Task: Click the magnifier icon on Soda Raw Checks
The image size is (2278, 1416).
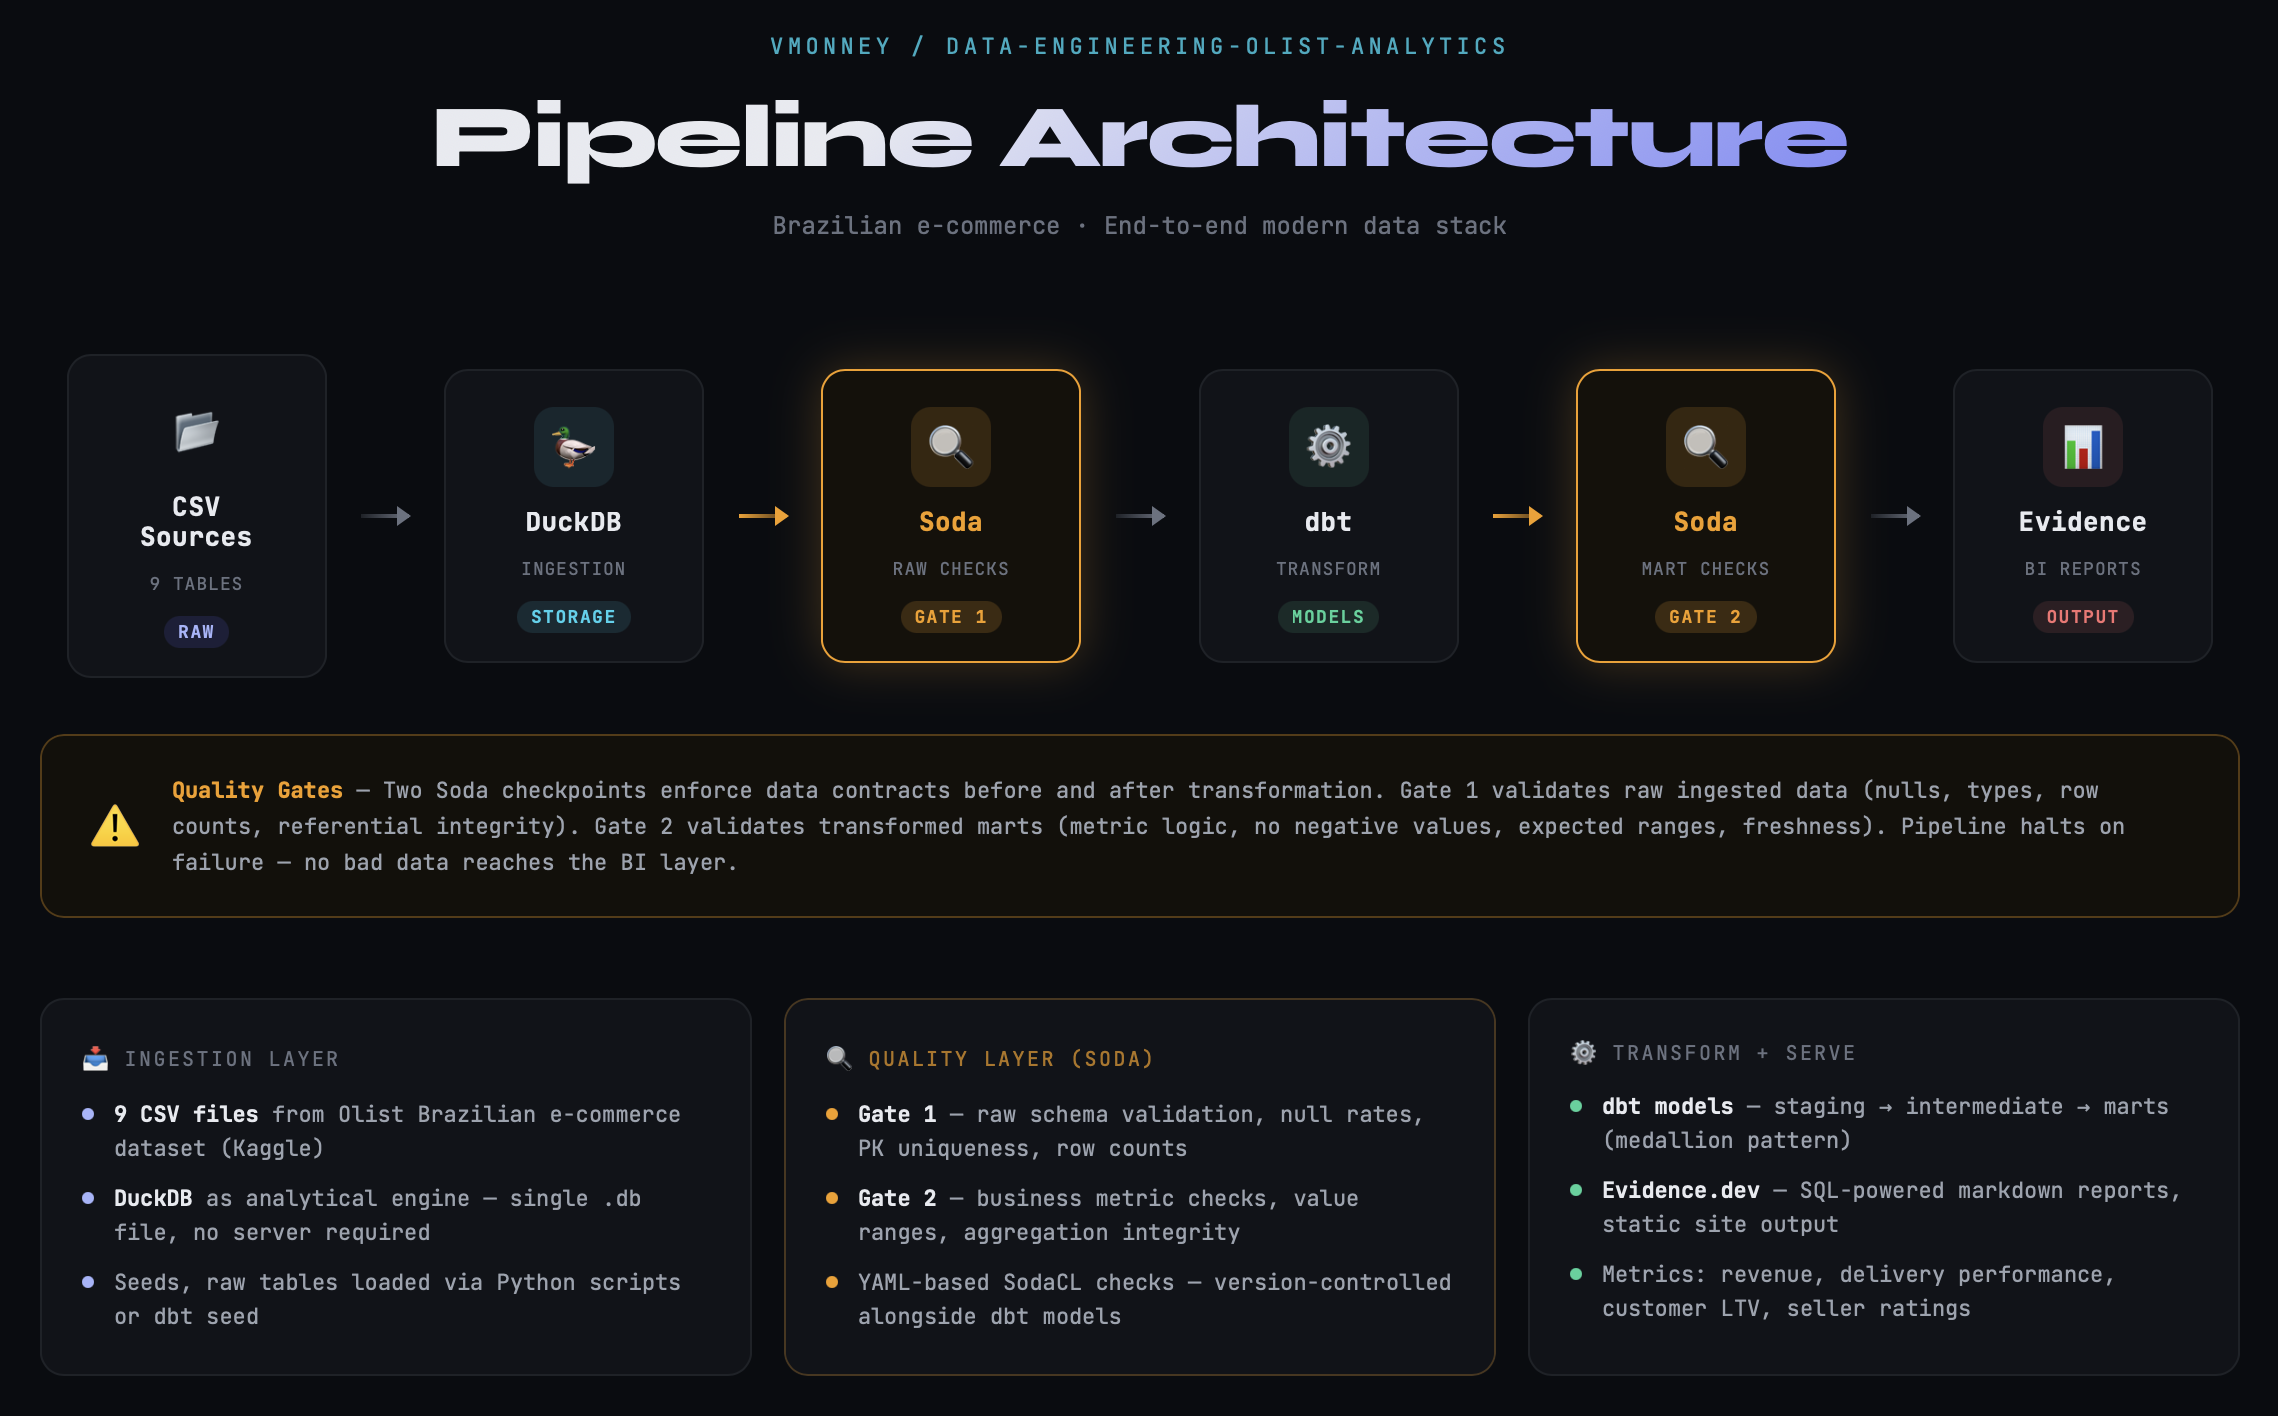Action: click(x=950, y=447)
